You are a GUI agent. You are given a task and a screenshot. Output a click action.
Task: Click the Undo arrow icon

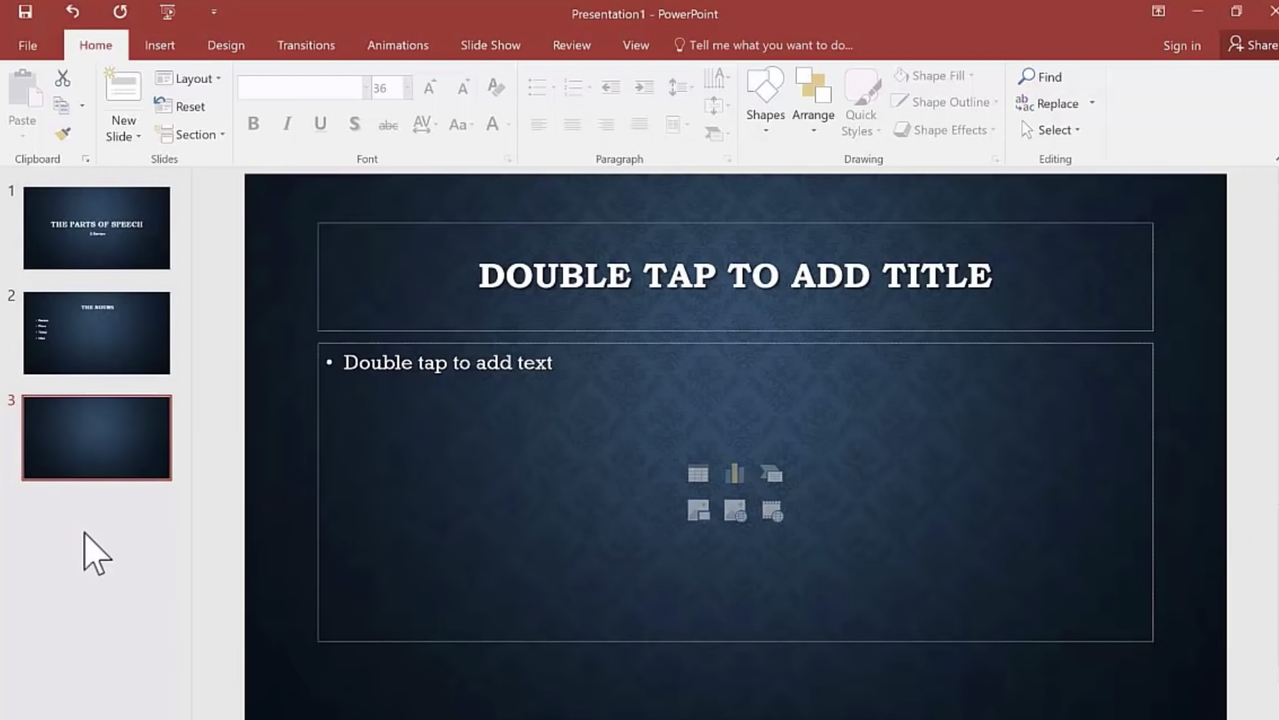point(72,12)
